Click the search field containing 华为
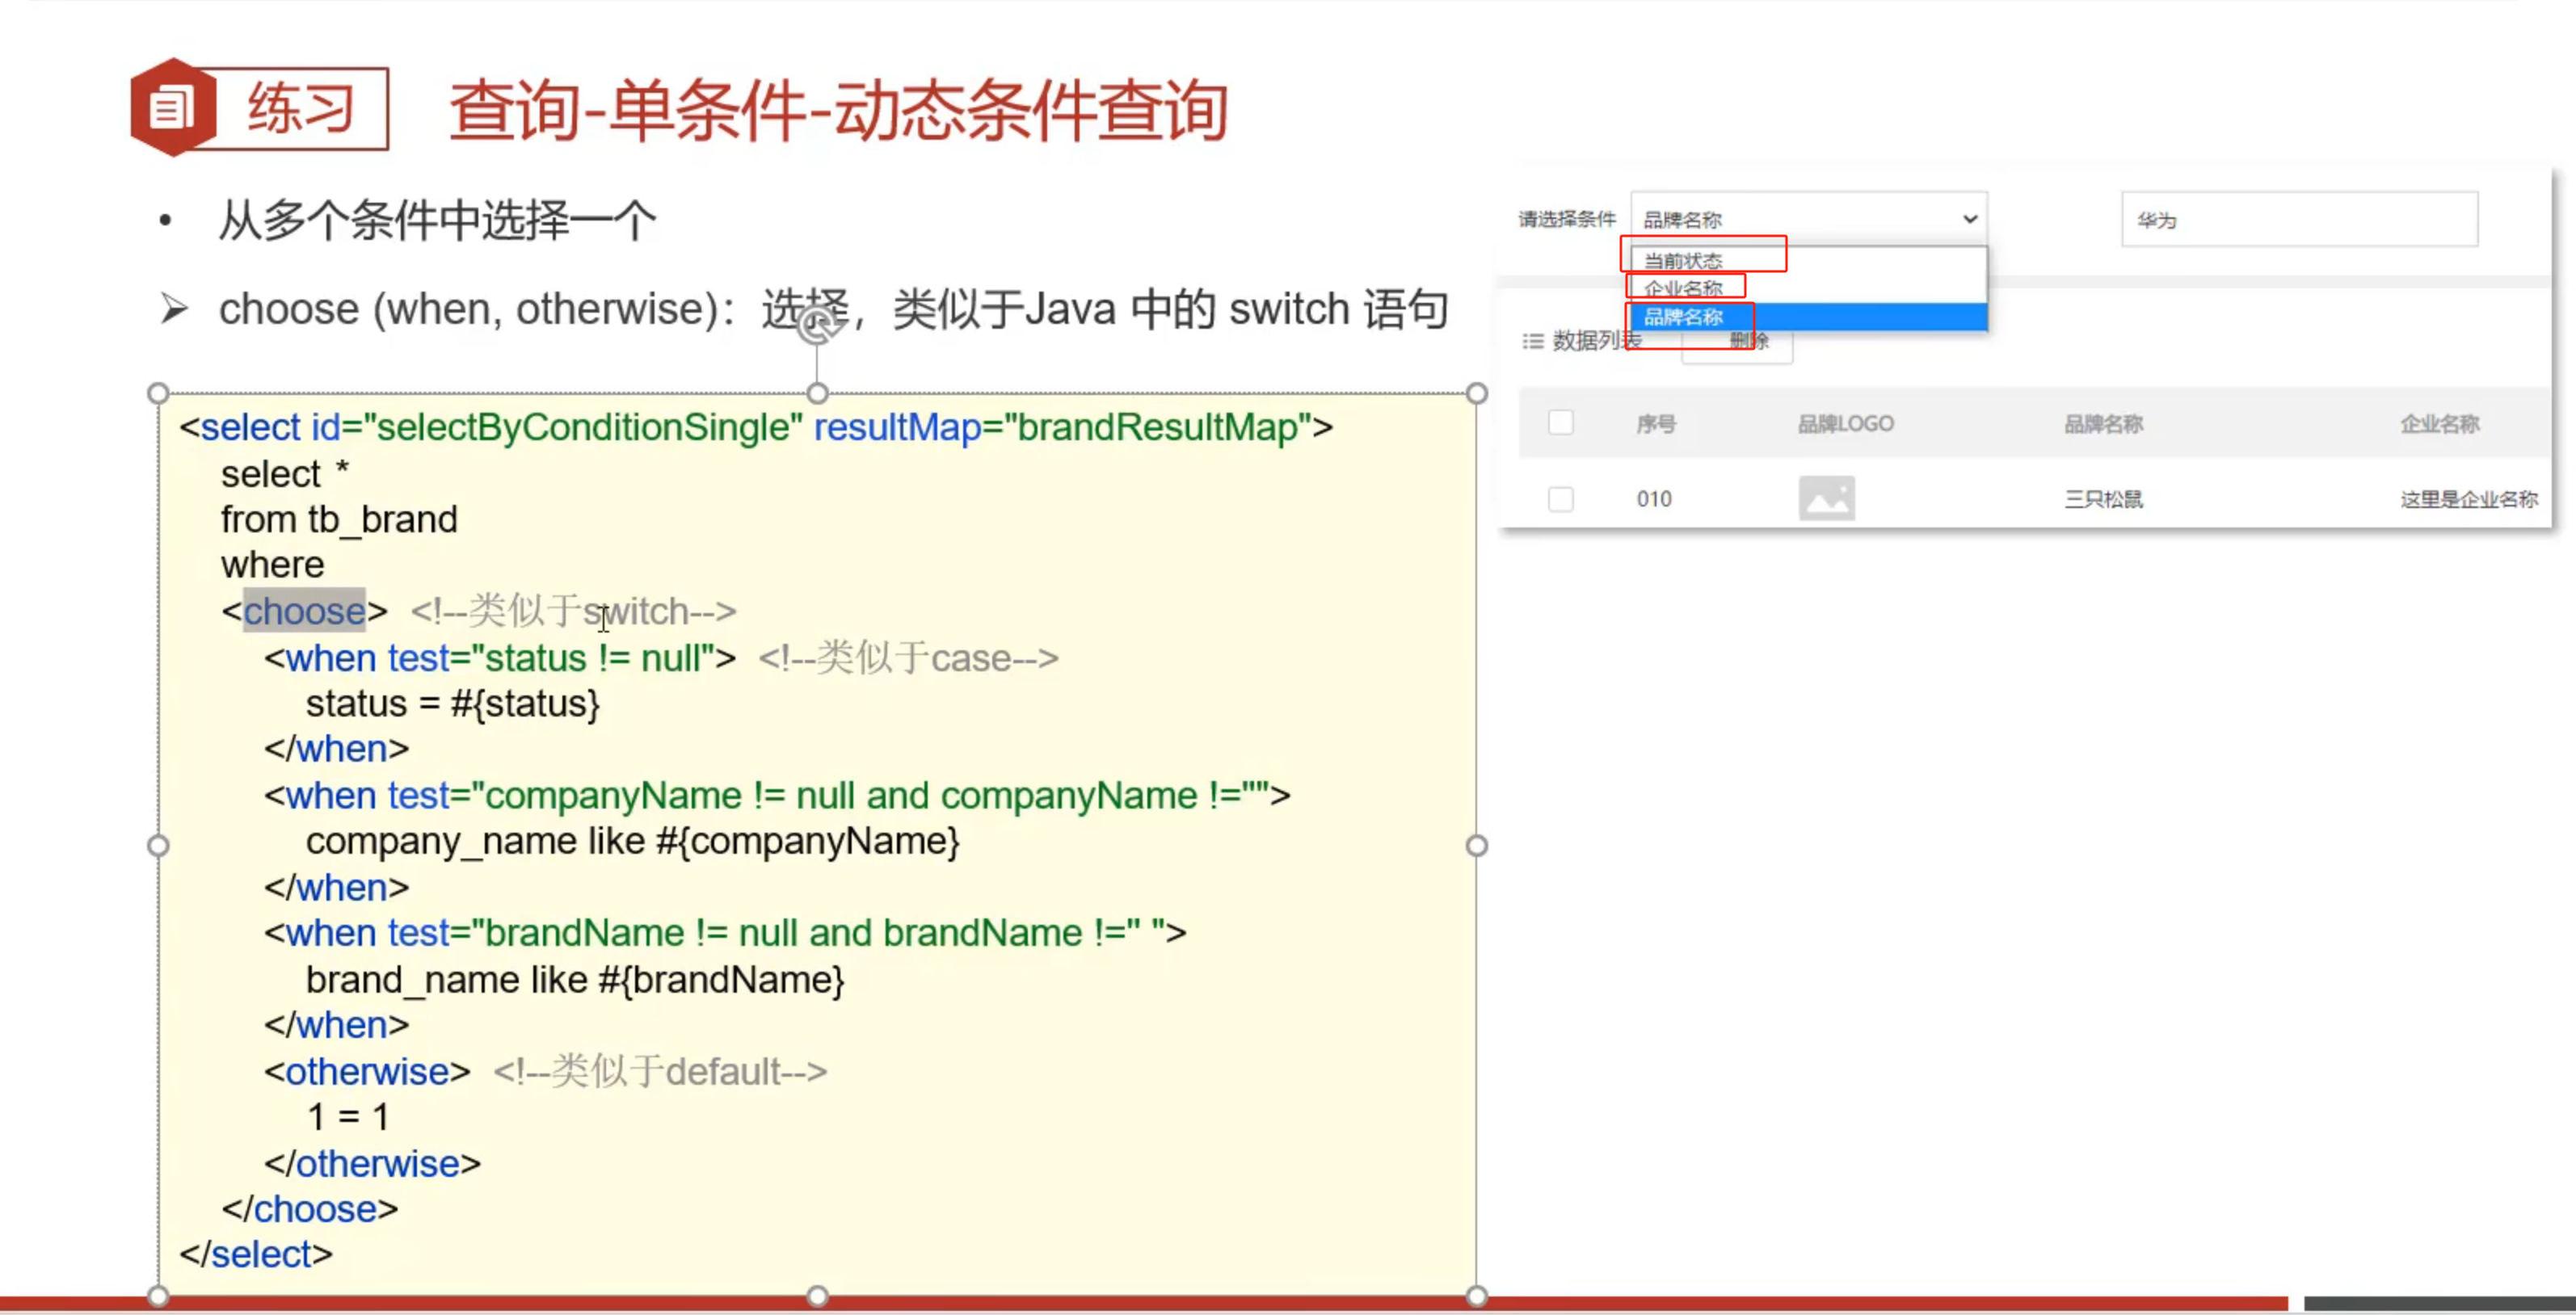 pyautogui.click(x=2299, y=219)
